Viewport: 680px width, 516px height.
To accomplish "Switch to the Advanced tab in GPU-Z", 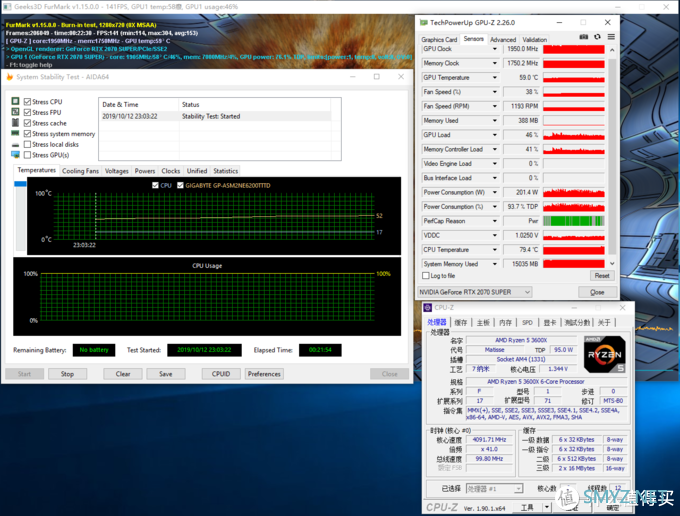I will (503, 39).
